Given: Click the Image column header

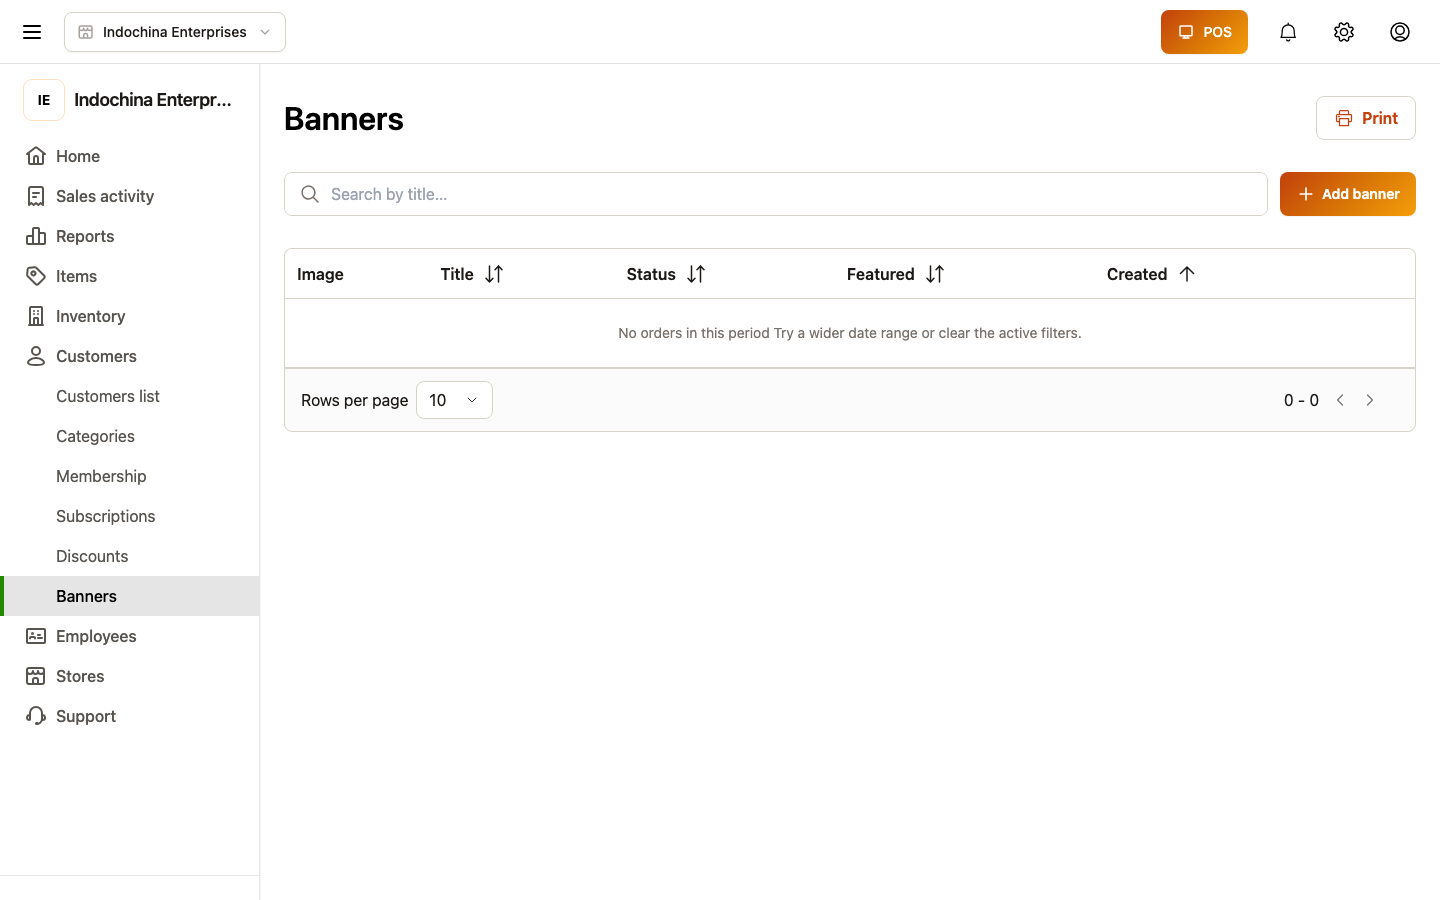Looking at the screenshot, I should [x=320, y=274].
